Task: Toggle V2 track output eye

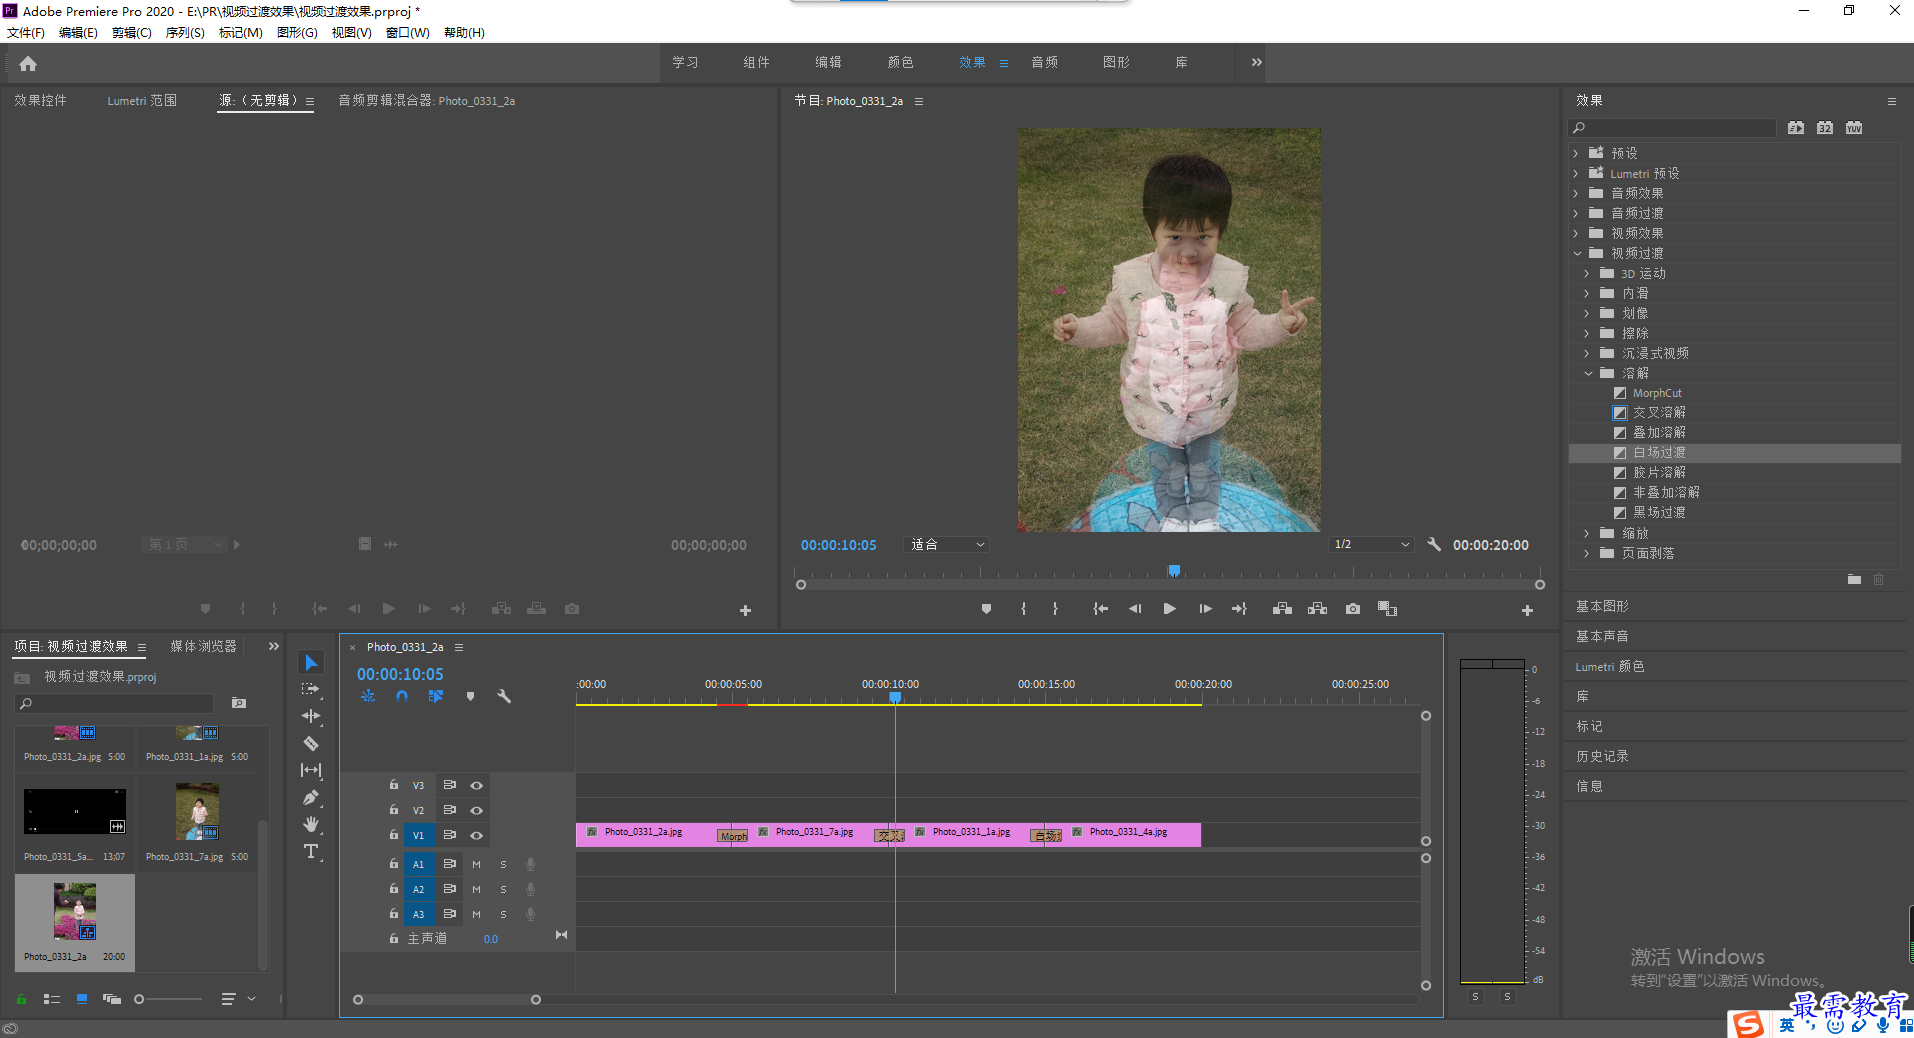Action: pos(477,810)
